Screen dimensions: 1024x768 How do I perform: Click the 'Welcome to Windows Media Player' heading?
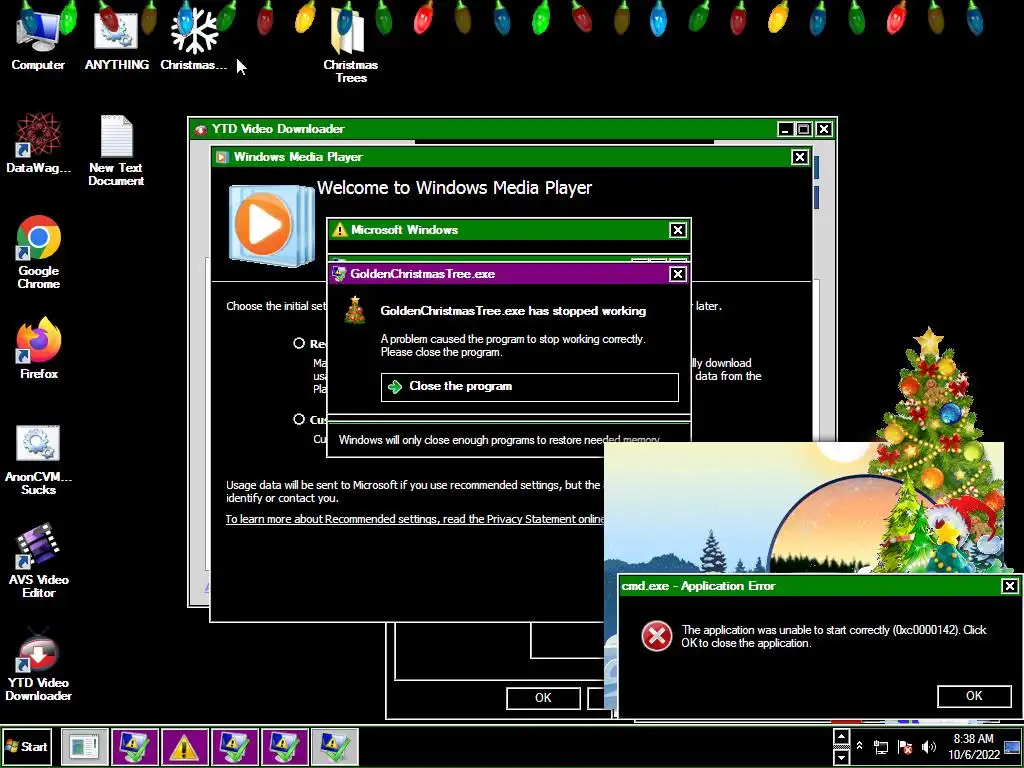coord(455,188)
